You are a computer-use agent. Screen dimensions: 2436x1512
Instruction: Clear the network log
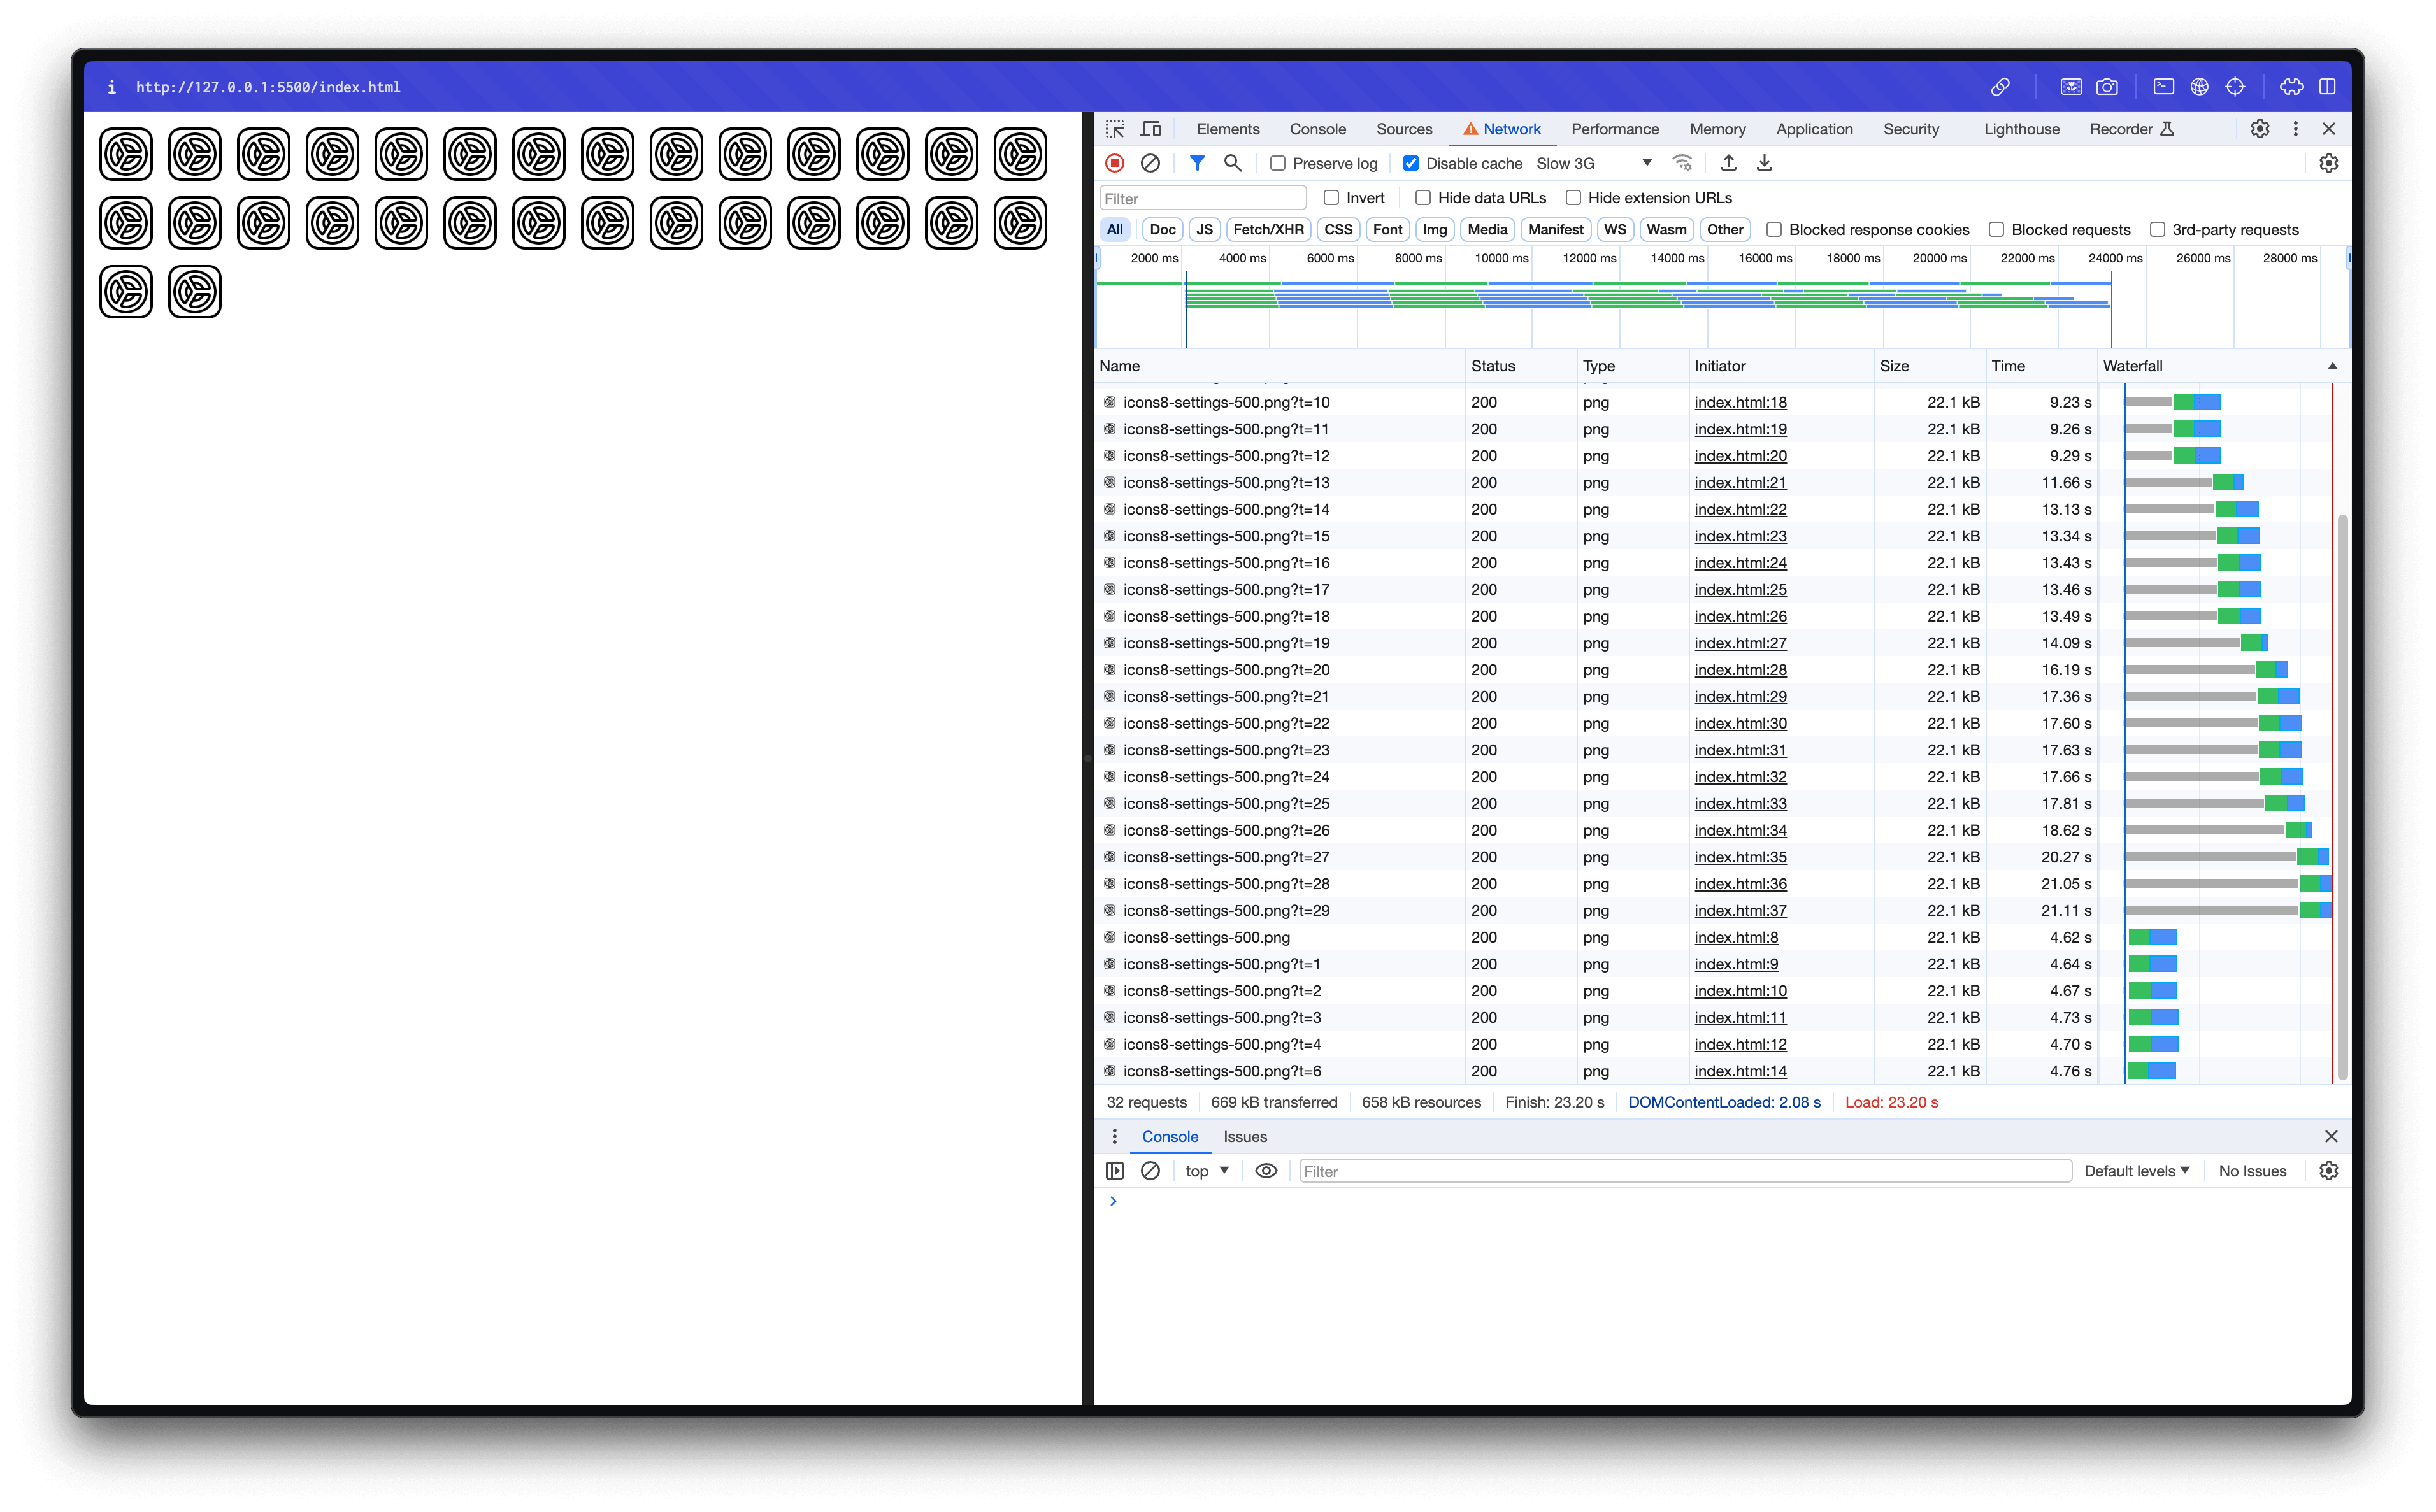1150,163
